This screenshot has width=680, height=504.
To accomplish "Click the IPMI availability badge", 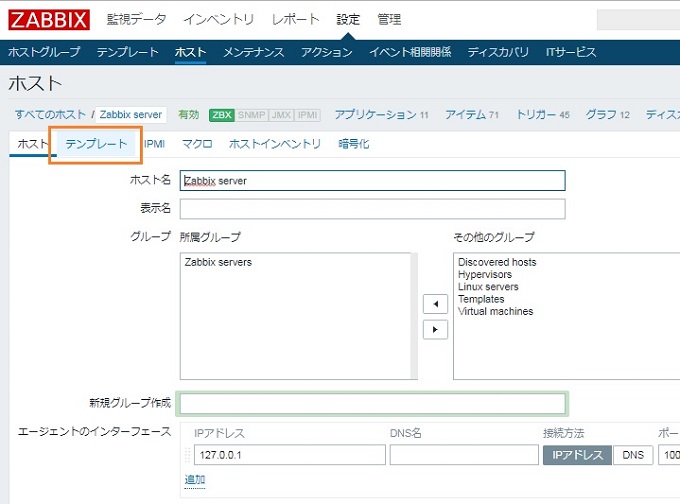I will click(x=307, y=115).
